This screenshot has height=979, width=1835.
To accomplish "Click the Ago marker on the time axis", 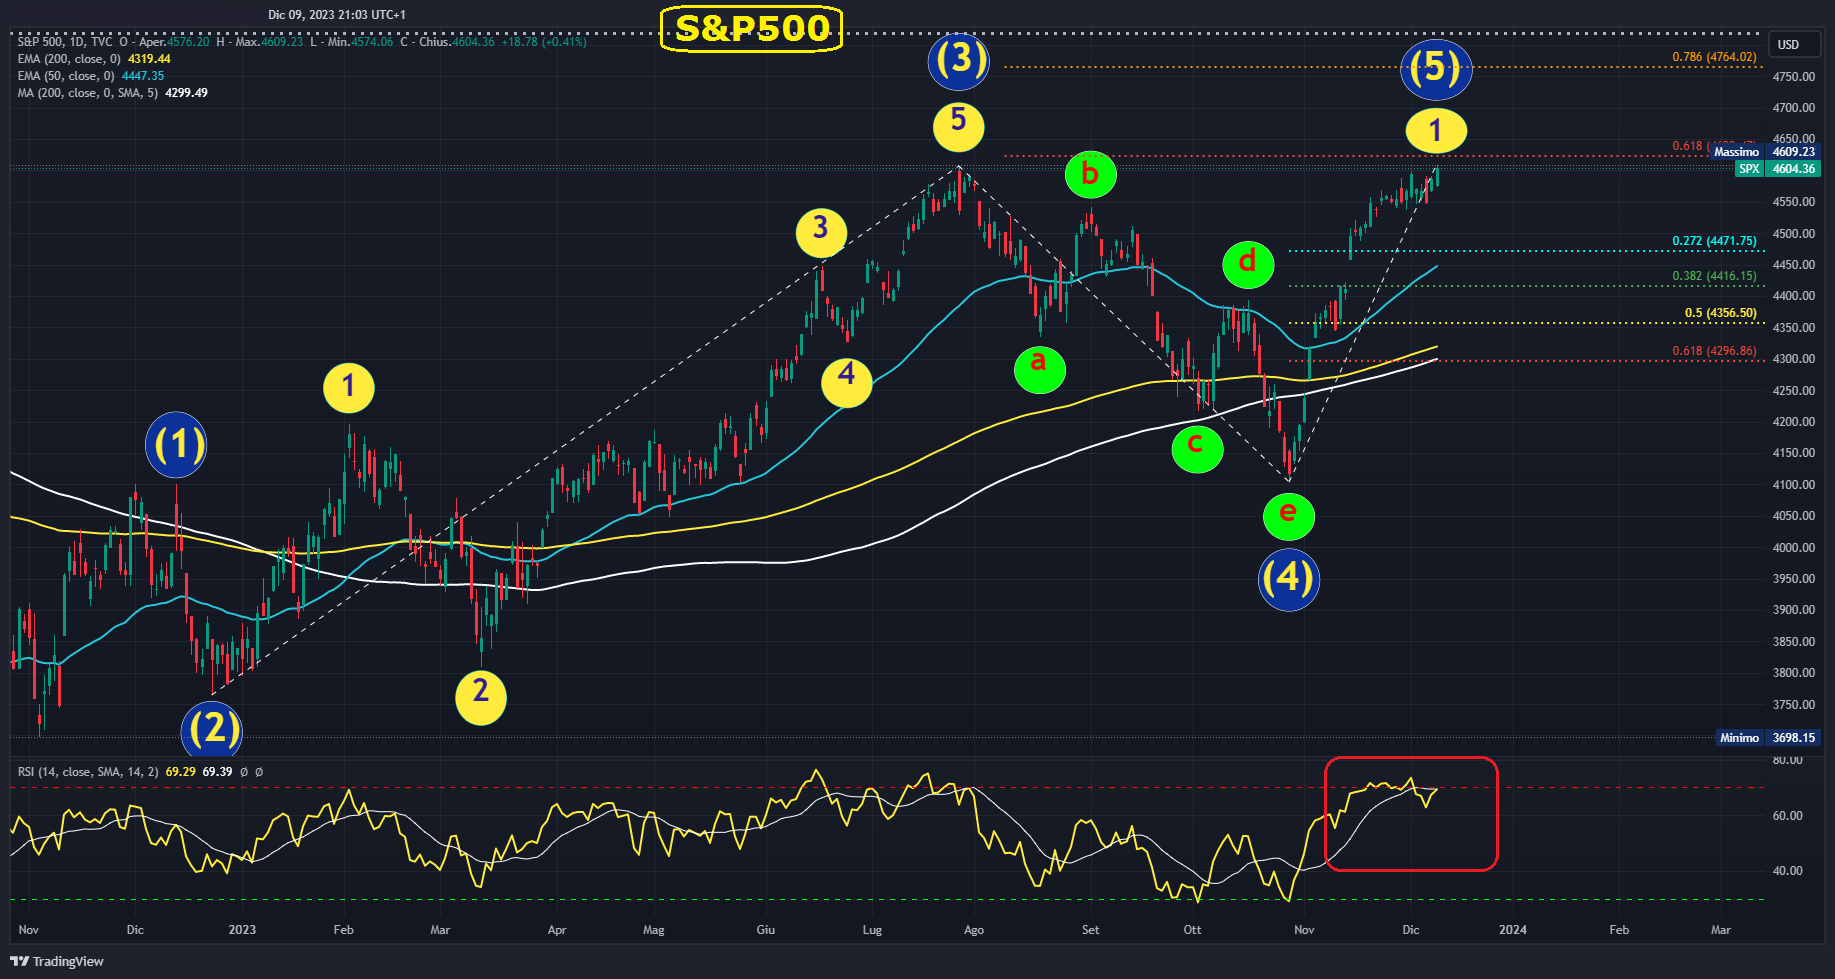I will [973, 930].
